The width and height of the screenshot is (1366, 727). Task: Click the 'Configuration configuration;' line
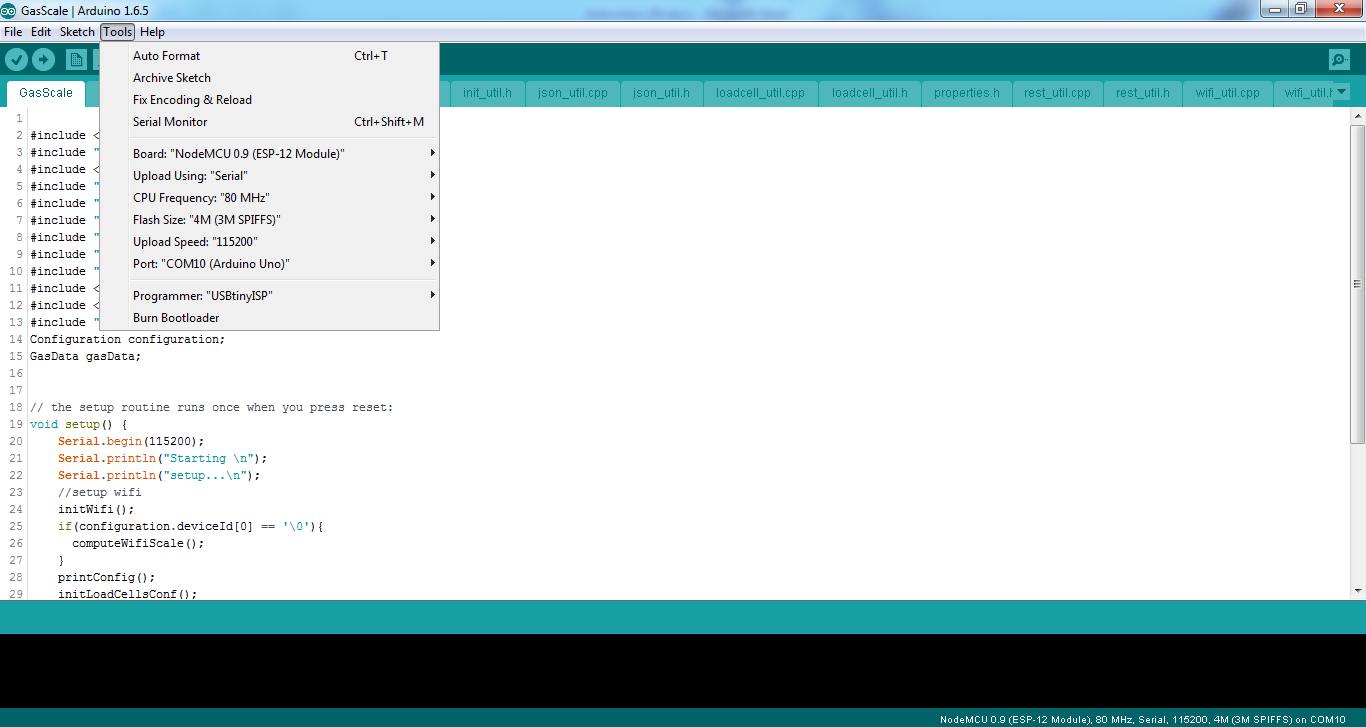(128, 339)
